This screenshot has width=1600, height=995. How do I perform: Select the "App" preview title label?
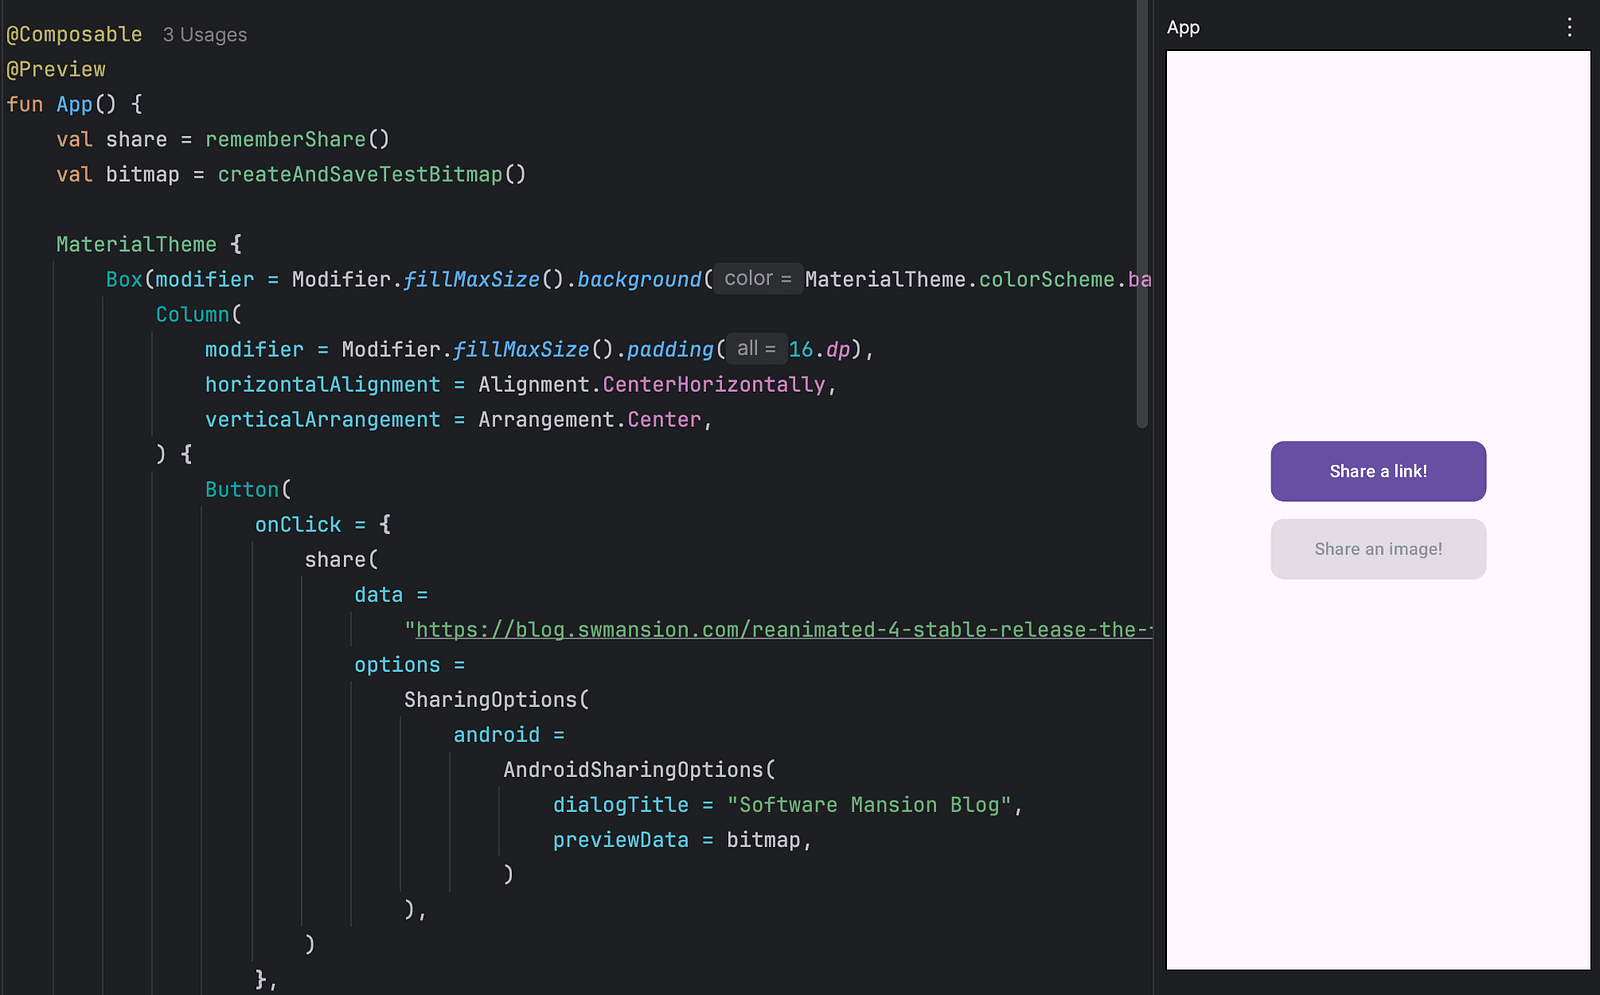pos(1183,28)
